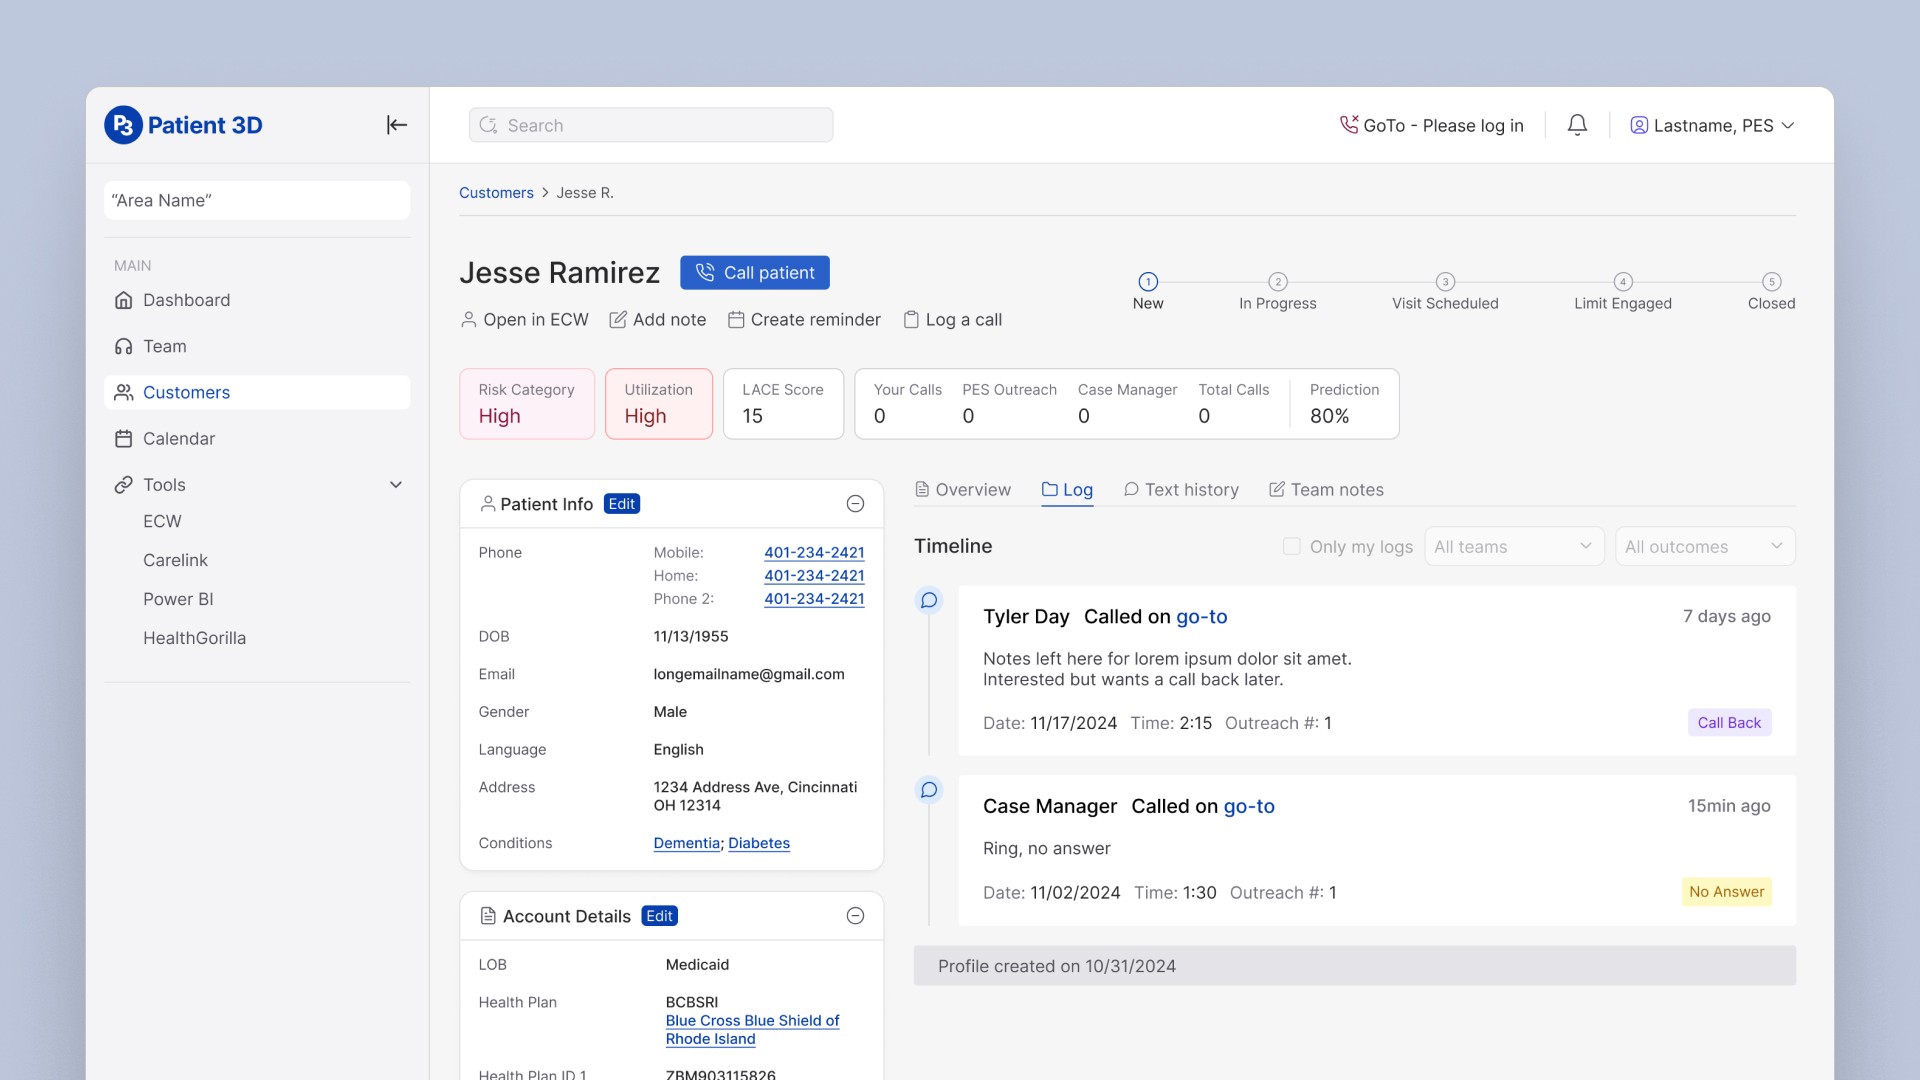
Task: Set status step to In Progress
Action: point(1277,291)
